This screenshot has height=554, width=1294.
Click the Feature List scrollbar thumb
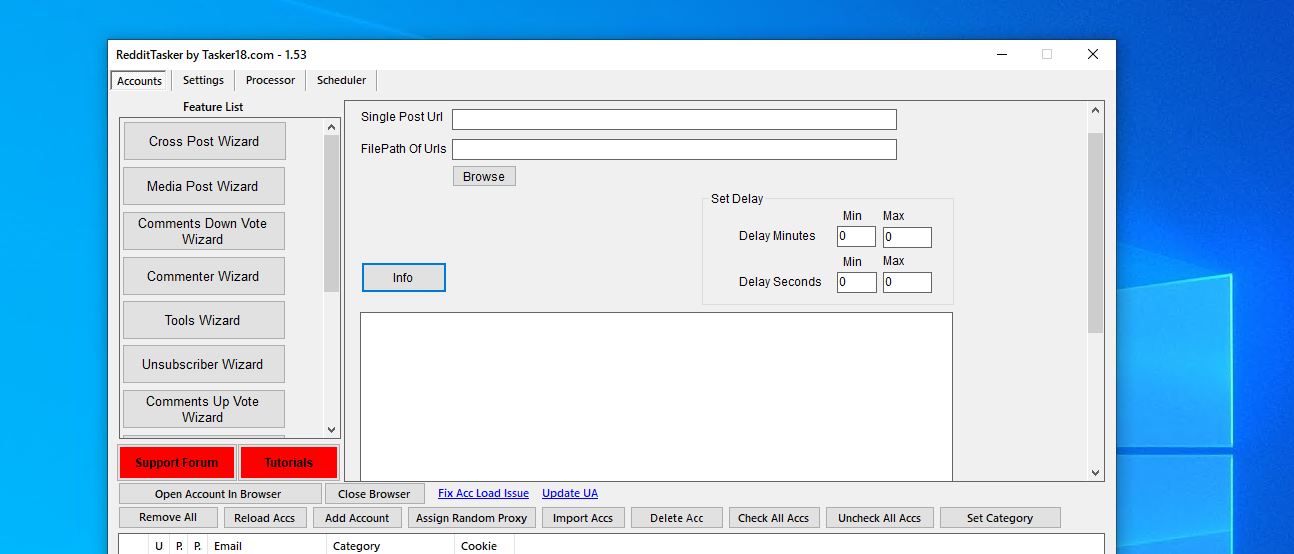(x=332, y=214)
